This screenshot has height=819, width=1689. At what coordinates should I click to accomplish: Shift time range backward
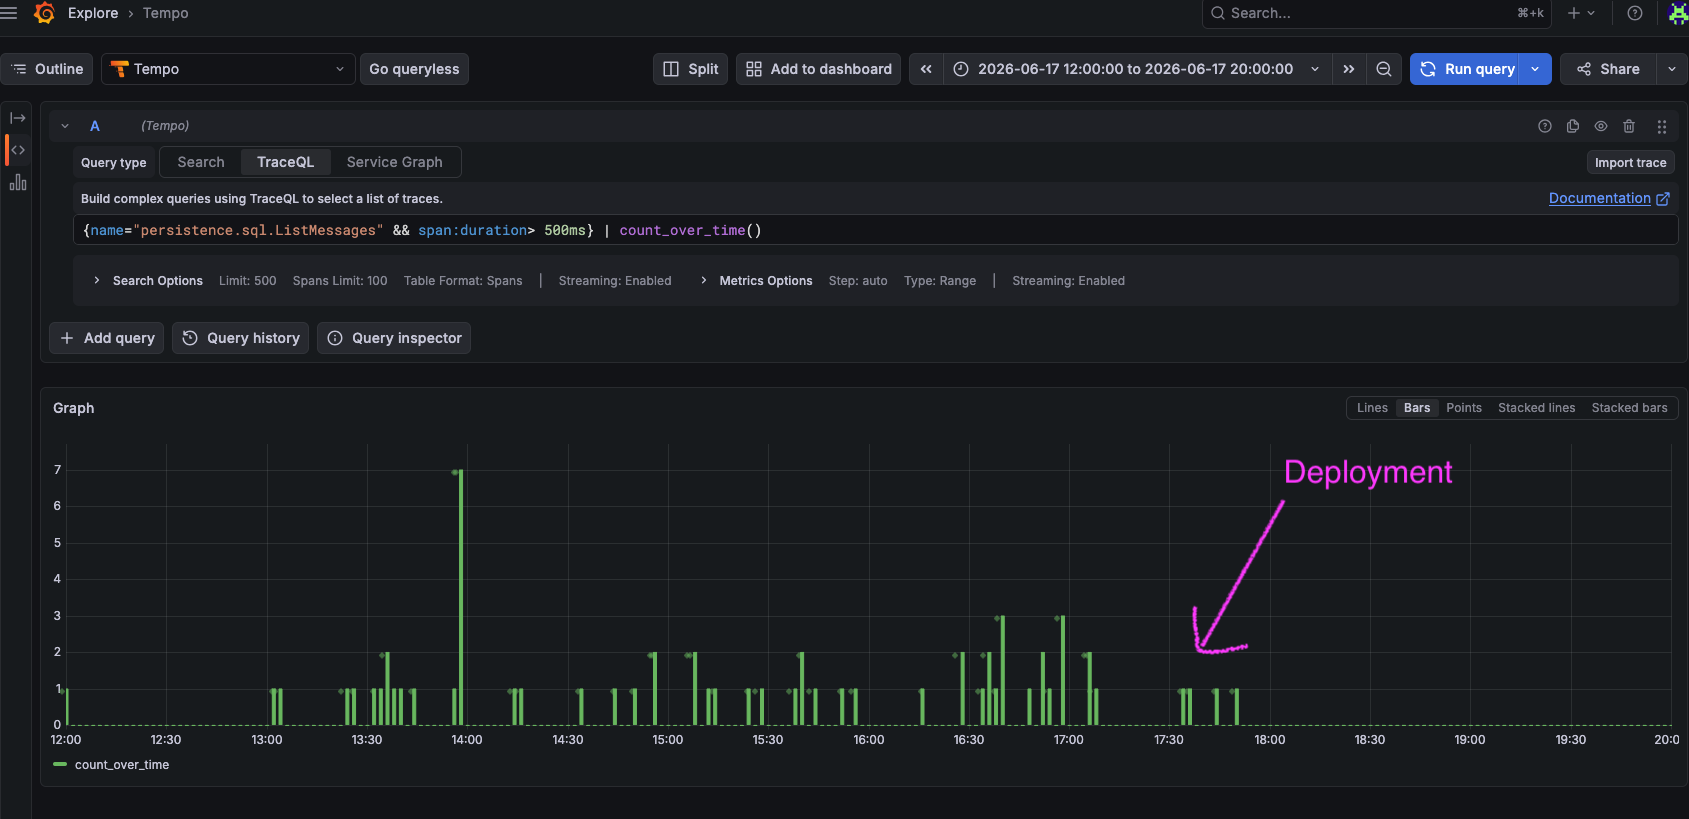[x=926, y=69]
